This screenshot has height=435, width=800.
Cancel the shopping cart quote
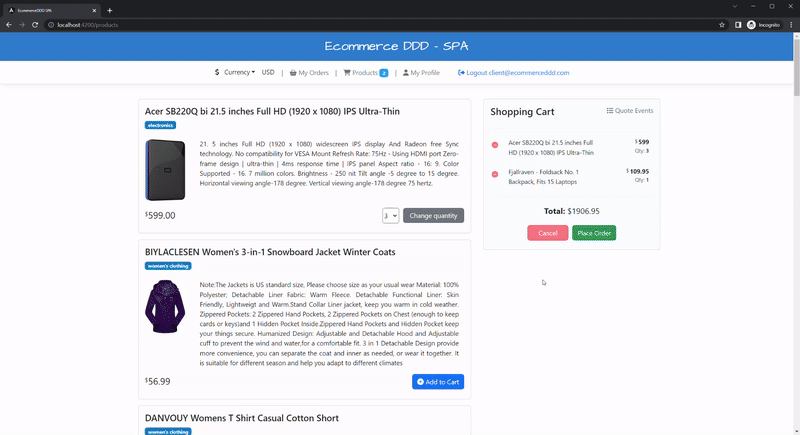pyautogui.click(x=547, y=233)
